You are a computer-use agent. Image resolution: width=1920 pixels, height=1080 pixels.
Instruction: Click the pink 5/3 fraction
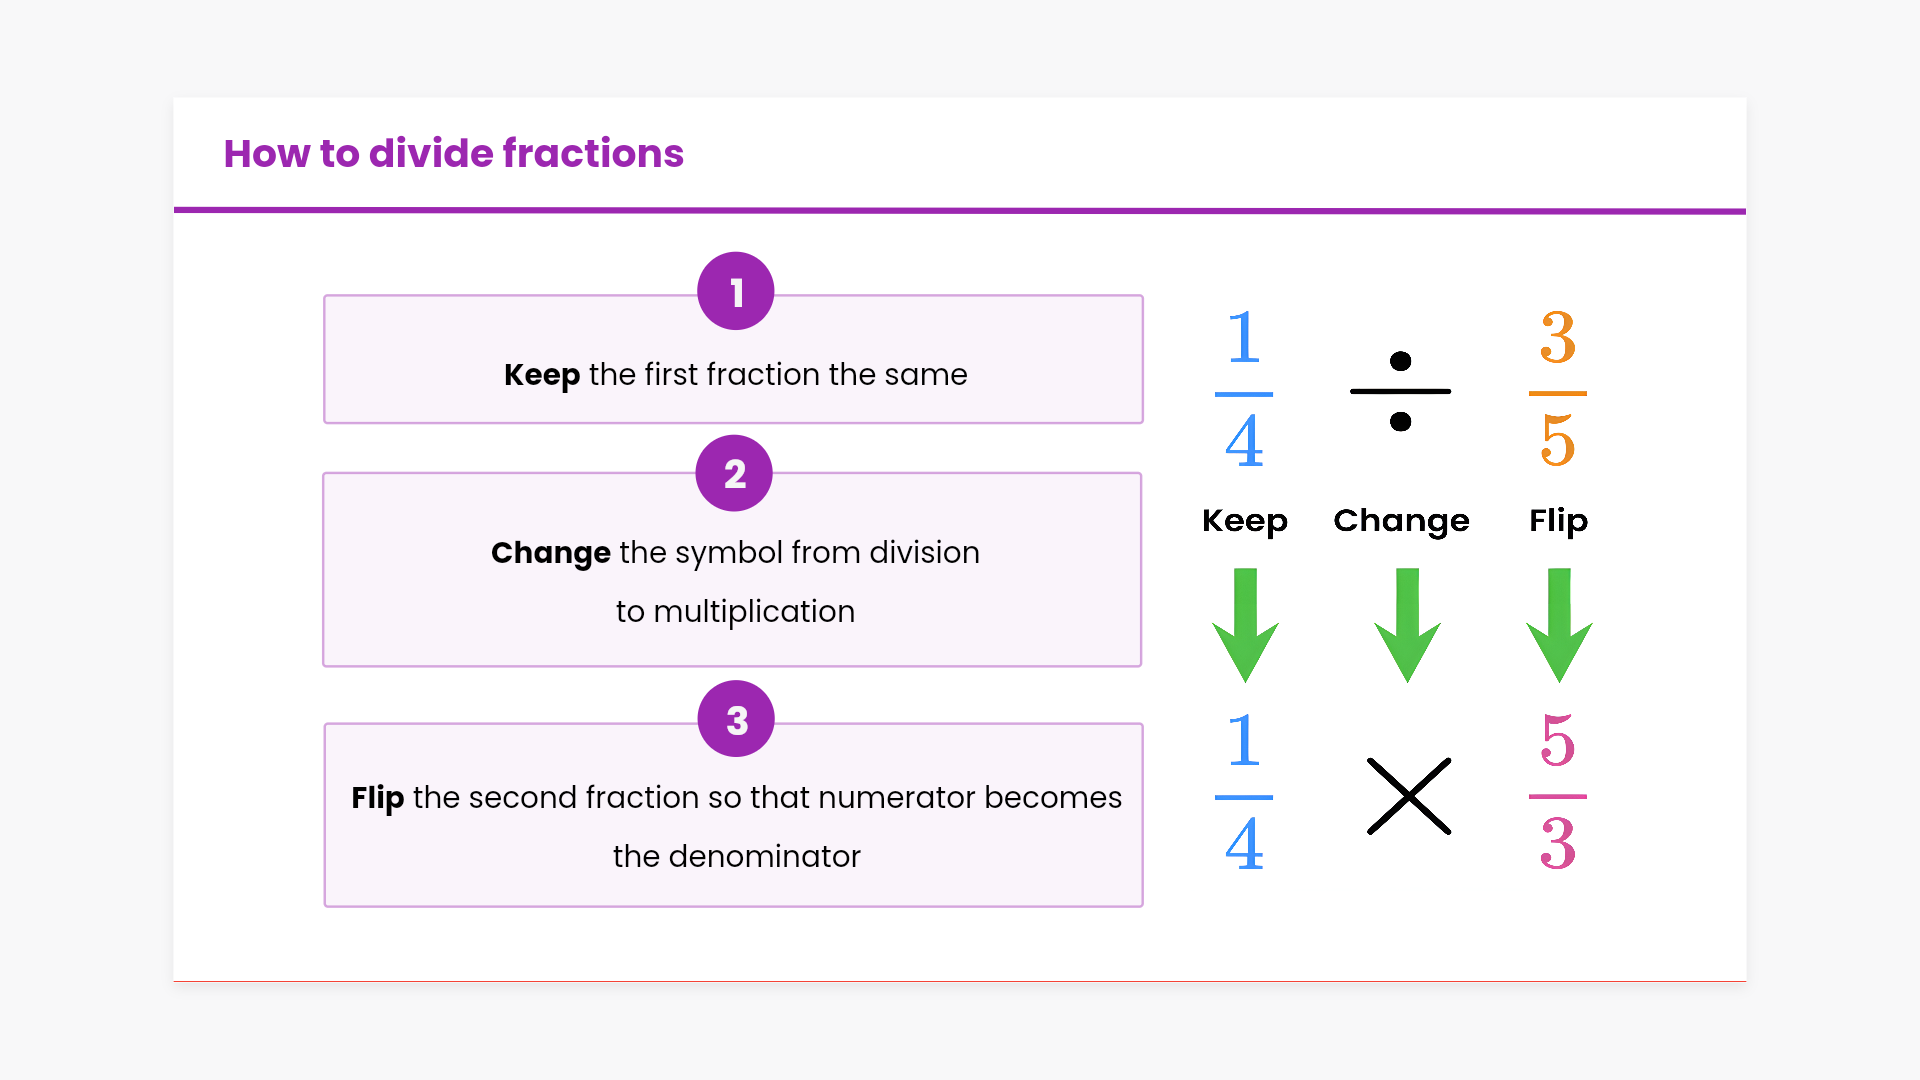1558,793
